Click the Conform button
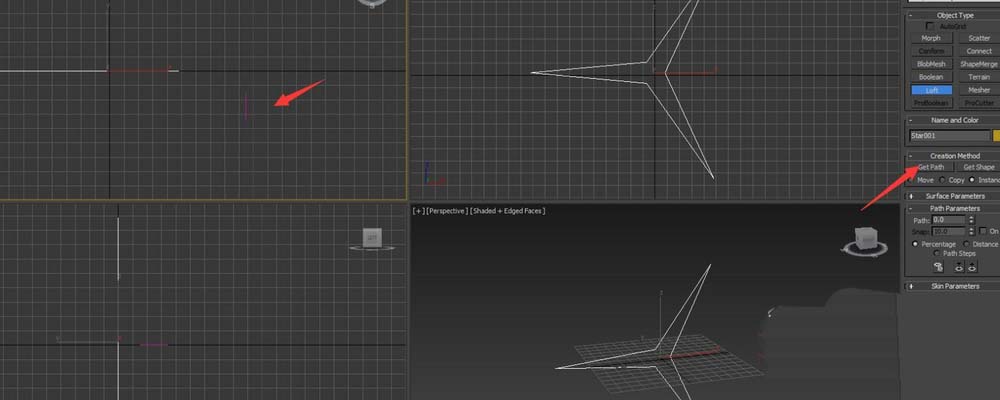Viewport: 1000px width, 400px height. point(930,51)
